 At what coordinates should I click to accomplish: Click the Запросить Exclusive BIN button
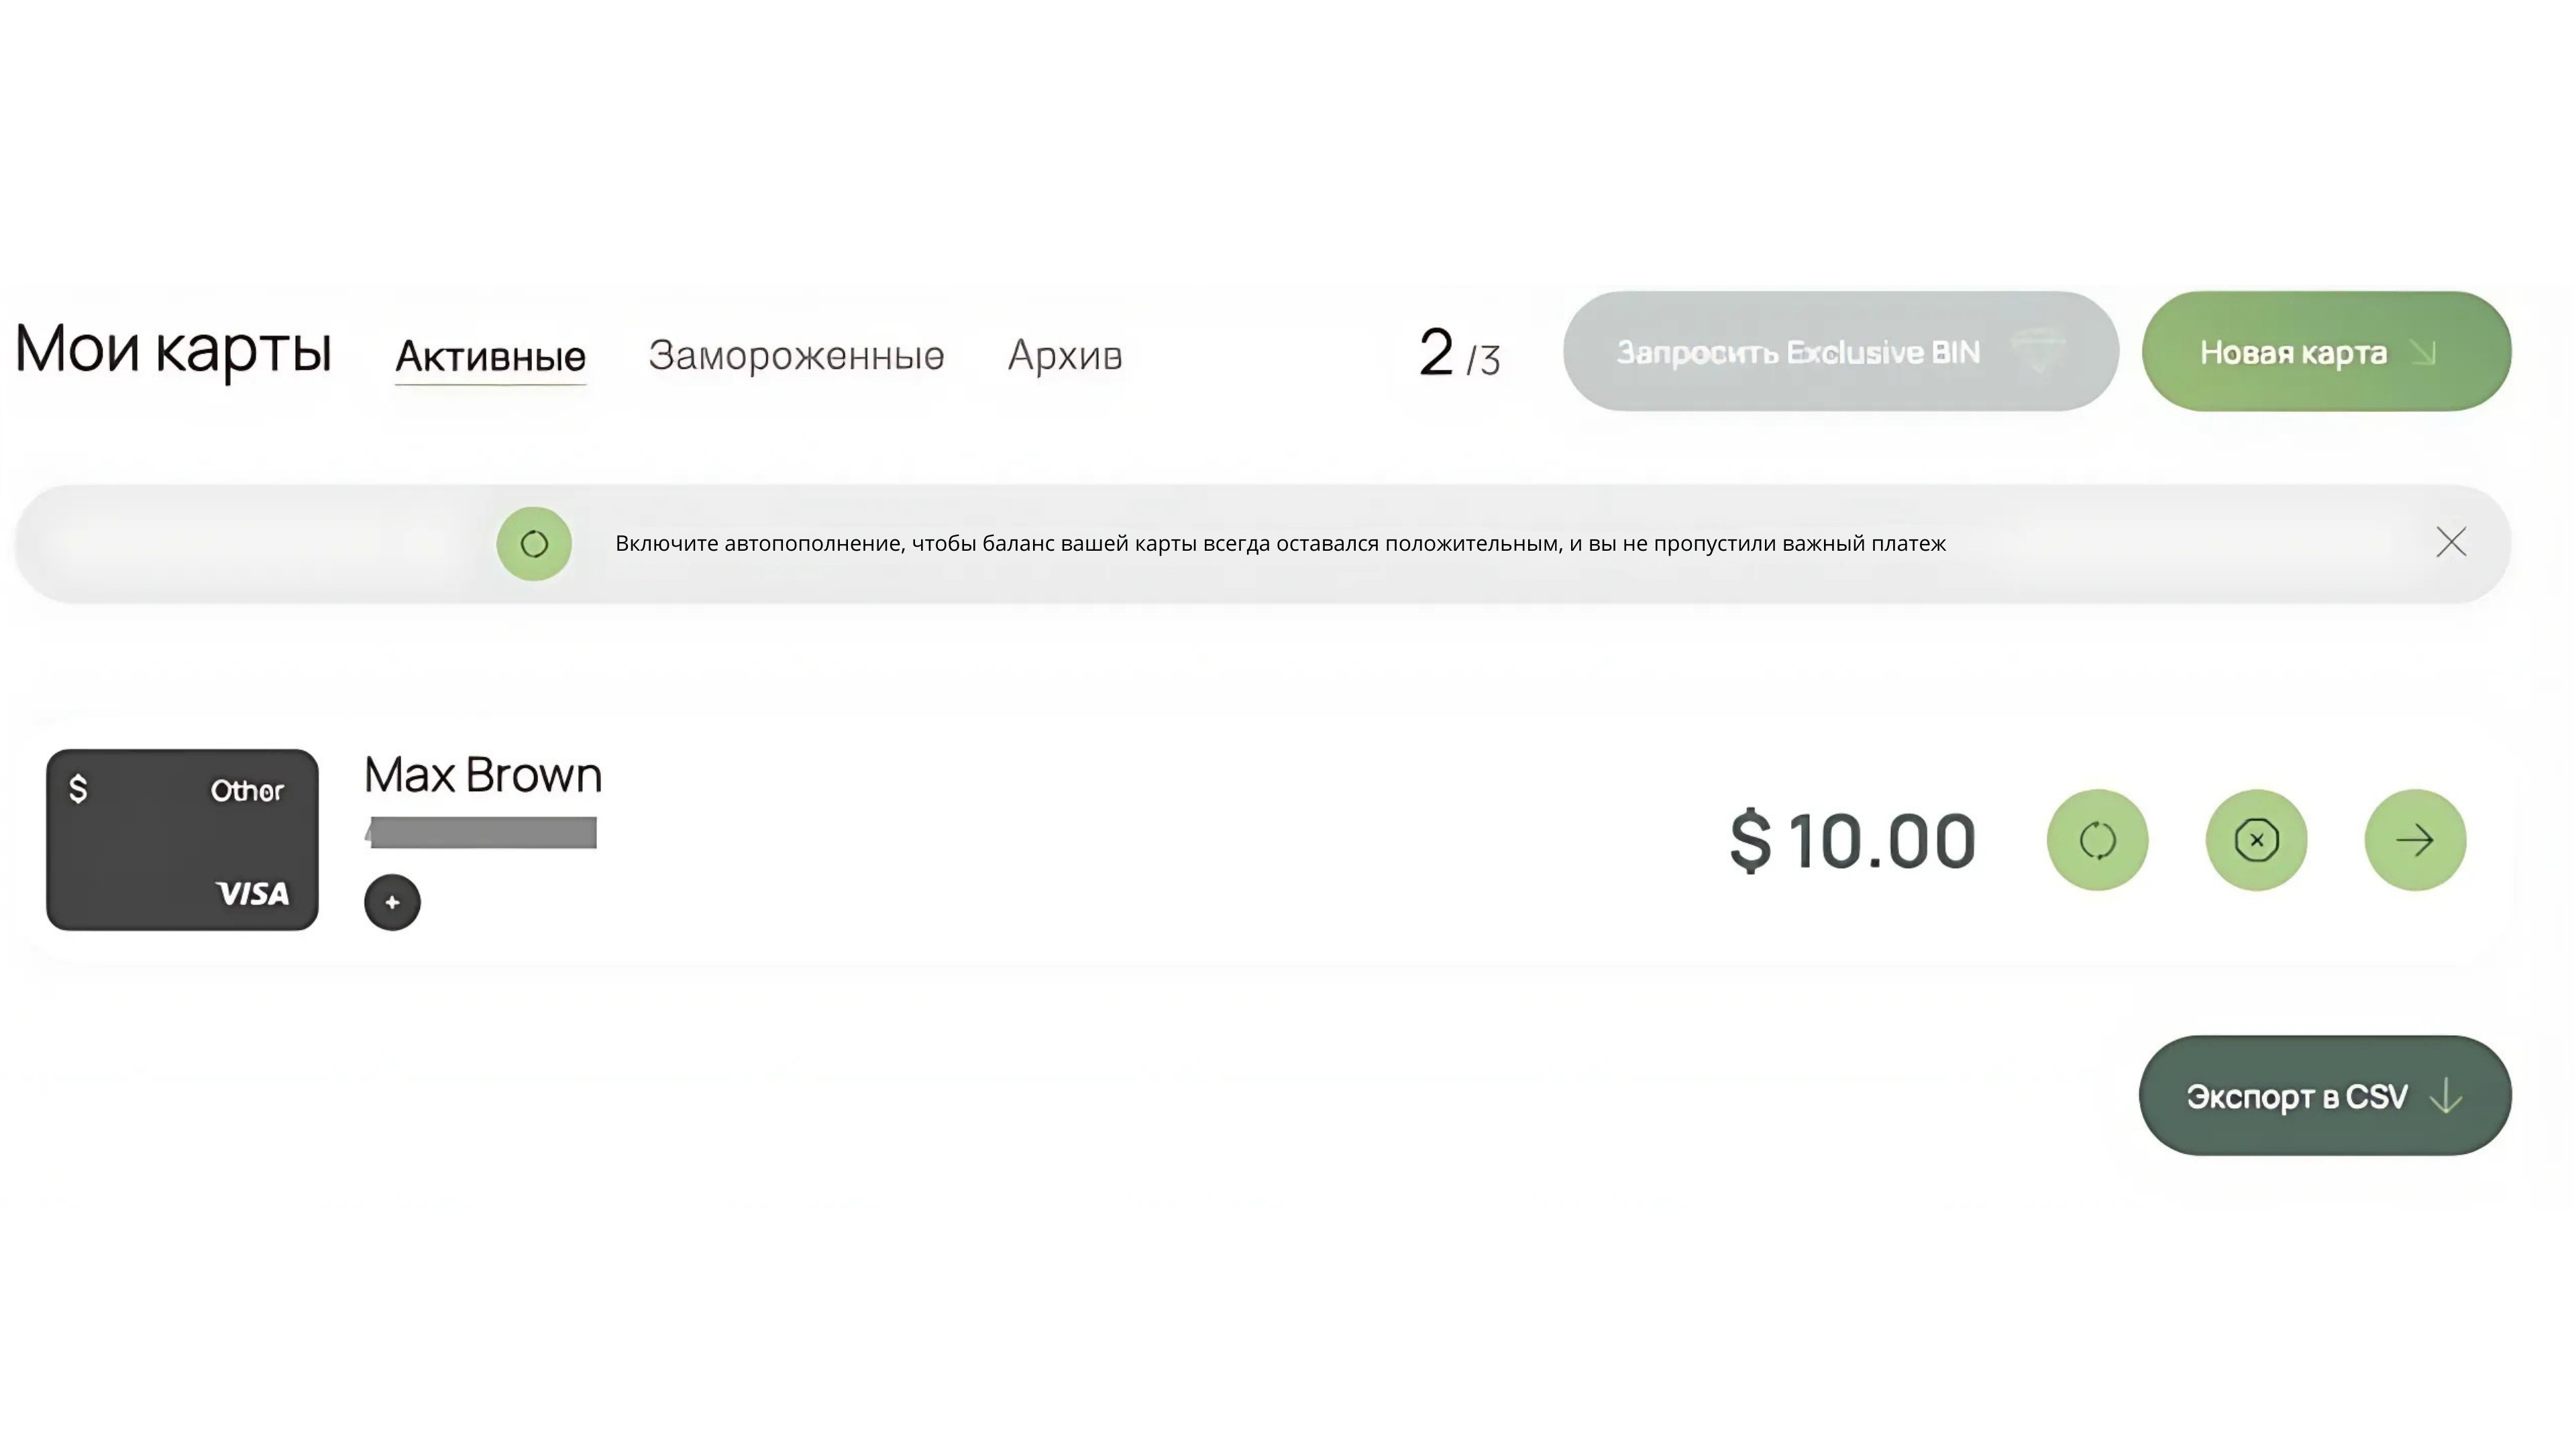click(x=1840, y=351)
